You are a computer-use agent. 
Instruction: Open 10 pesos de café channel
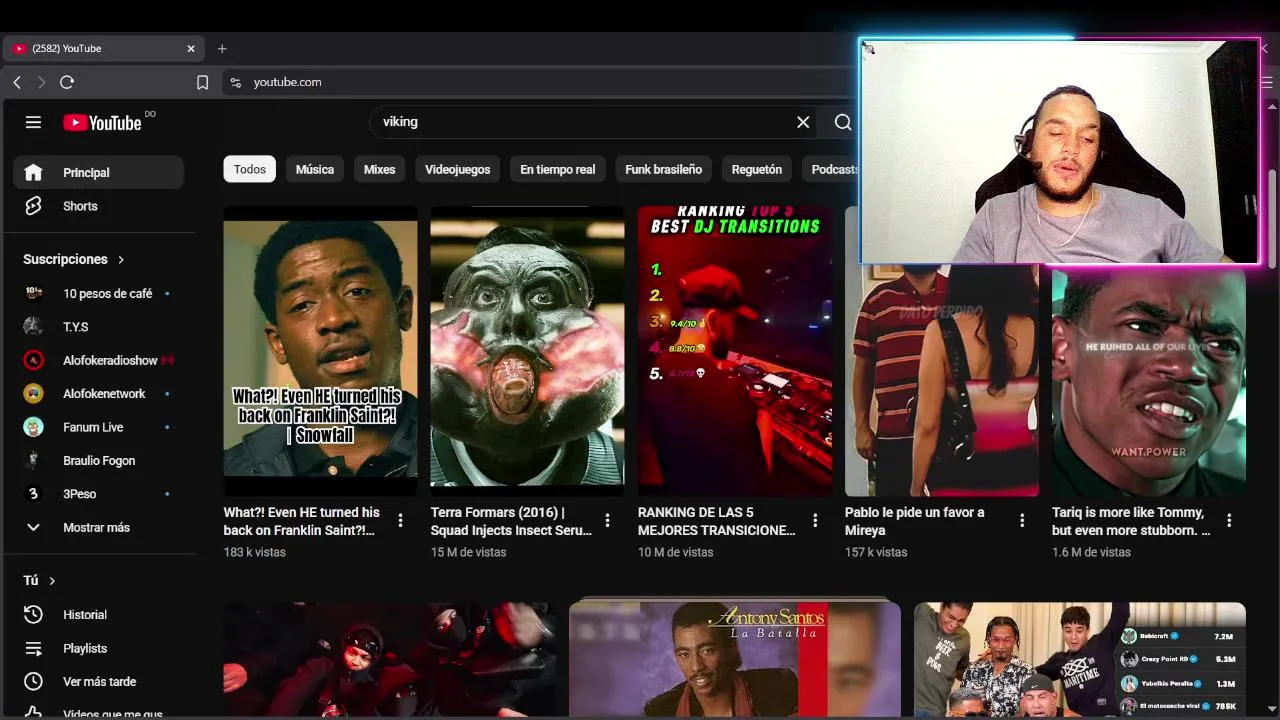pos(98,293)
